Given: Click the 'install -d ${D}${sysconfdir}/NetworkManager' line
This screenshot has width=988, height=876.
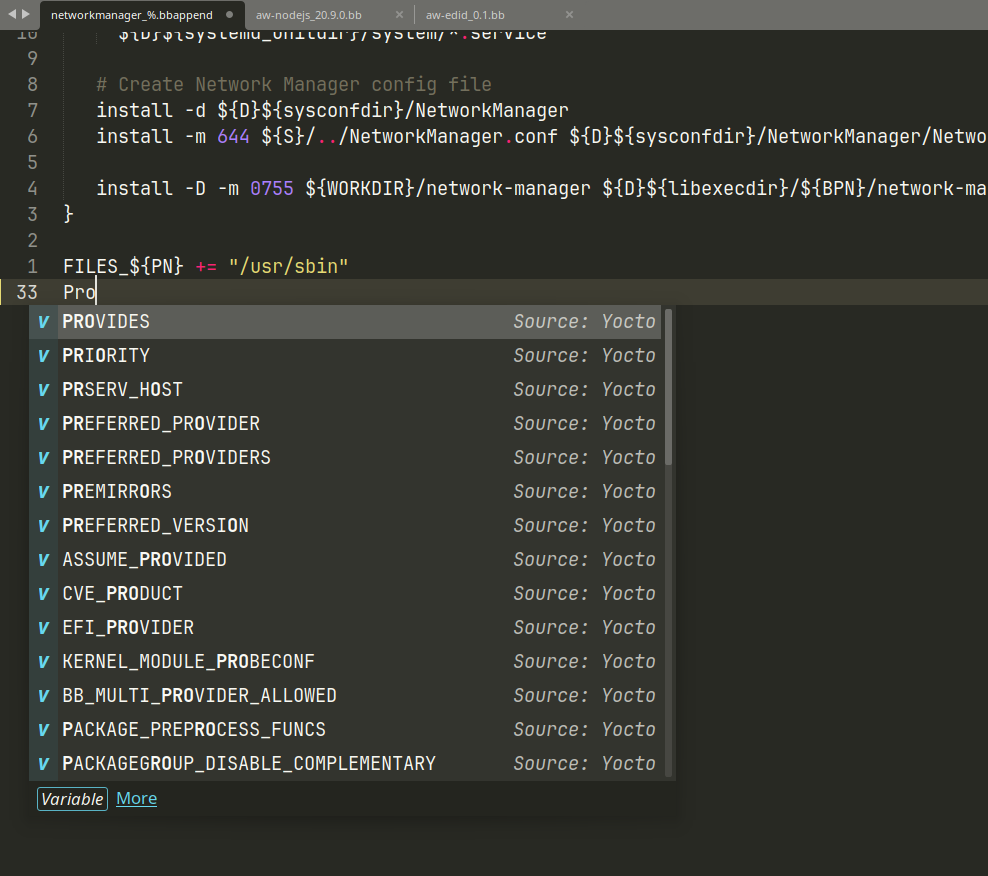Looking at the screenshot, I should [x=332, y=111].
